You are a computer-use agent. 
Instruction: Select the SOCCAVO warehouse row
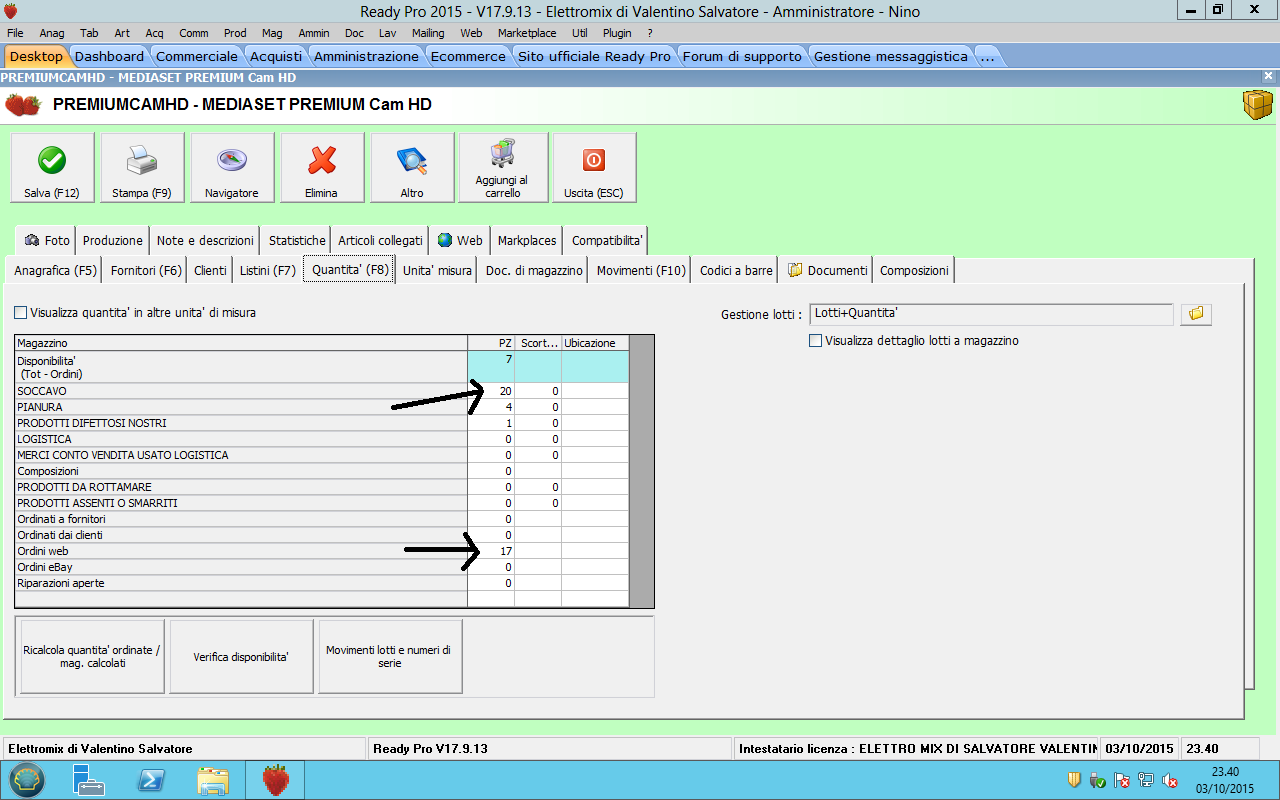pyautogui.click(x=322, y=391)
